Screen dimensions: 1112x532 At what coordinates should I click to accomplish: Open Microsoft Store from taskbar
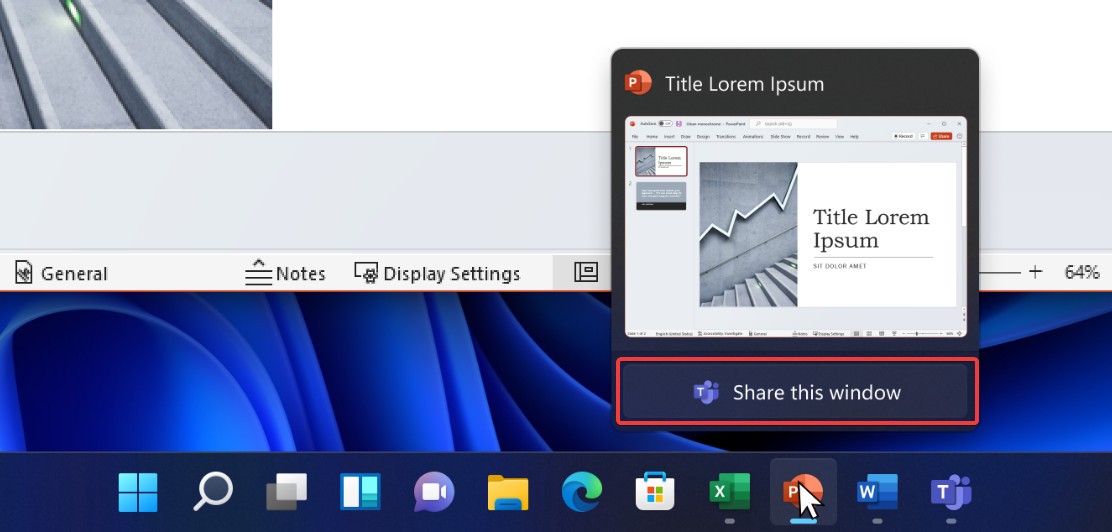pyautogui.click(x=655, y=492)
